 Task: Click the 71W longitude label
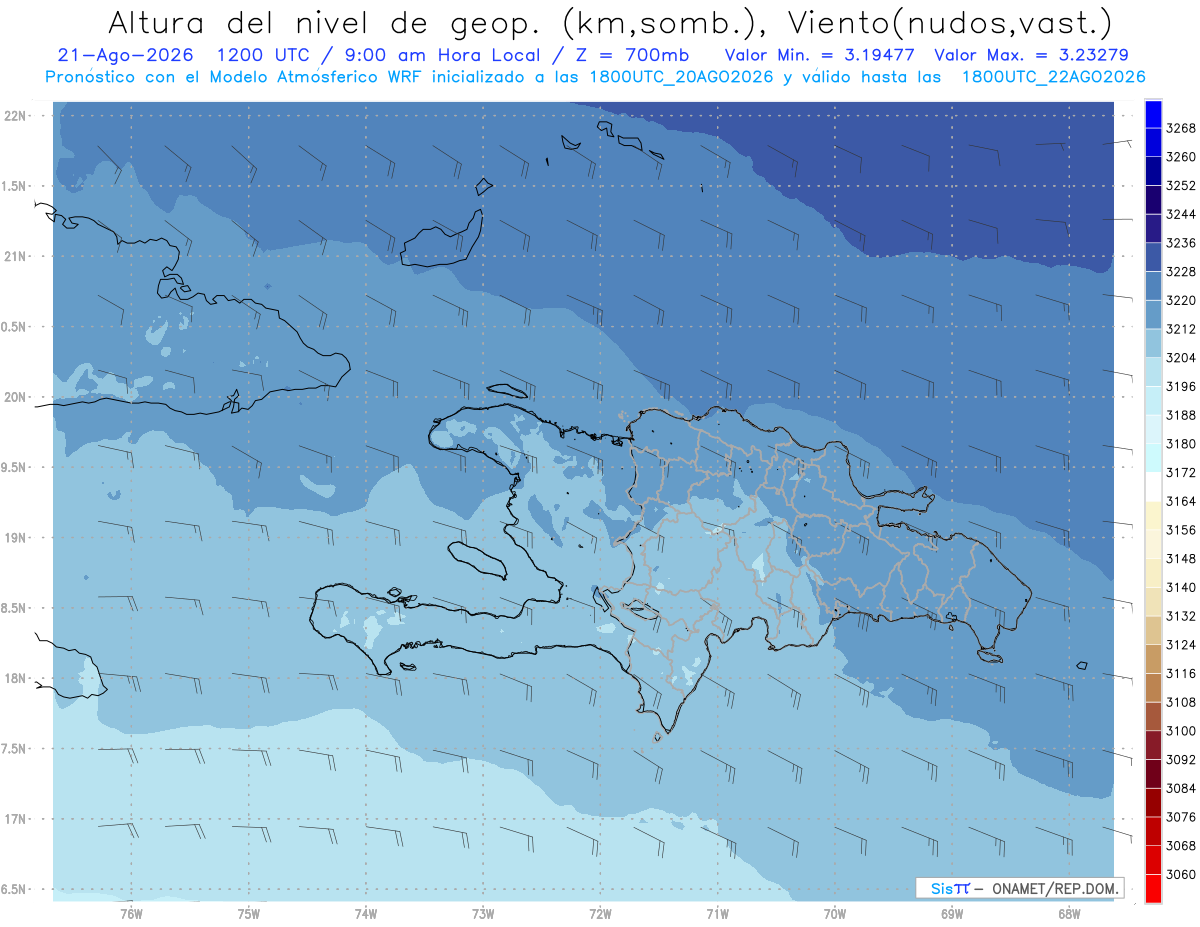pos(717,914)
